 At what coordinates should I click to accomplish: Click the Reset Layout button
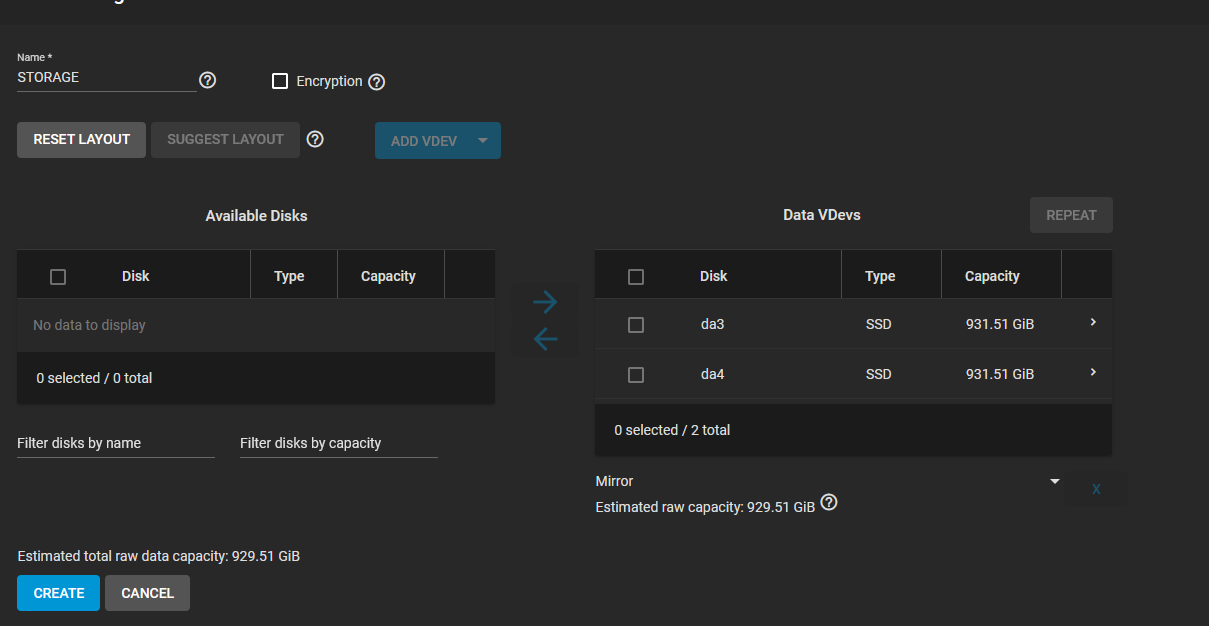click(x=82, y=140)
